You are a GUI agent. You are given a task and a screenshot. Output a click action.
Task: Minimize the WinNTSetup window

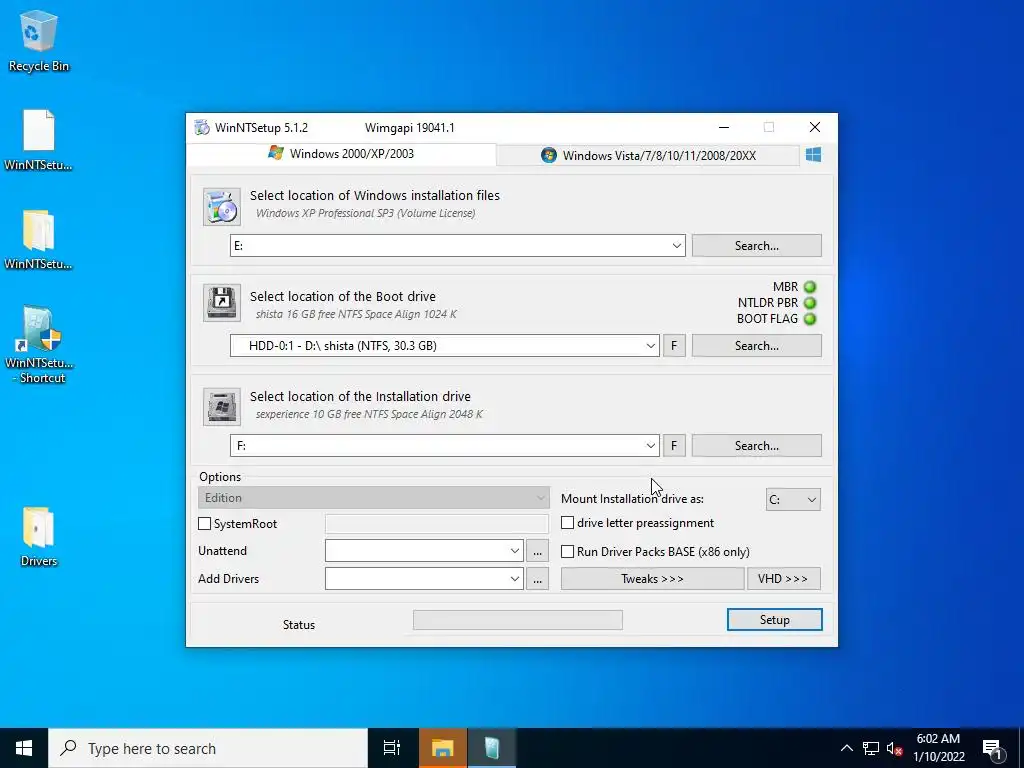724,127
